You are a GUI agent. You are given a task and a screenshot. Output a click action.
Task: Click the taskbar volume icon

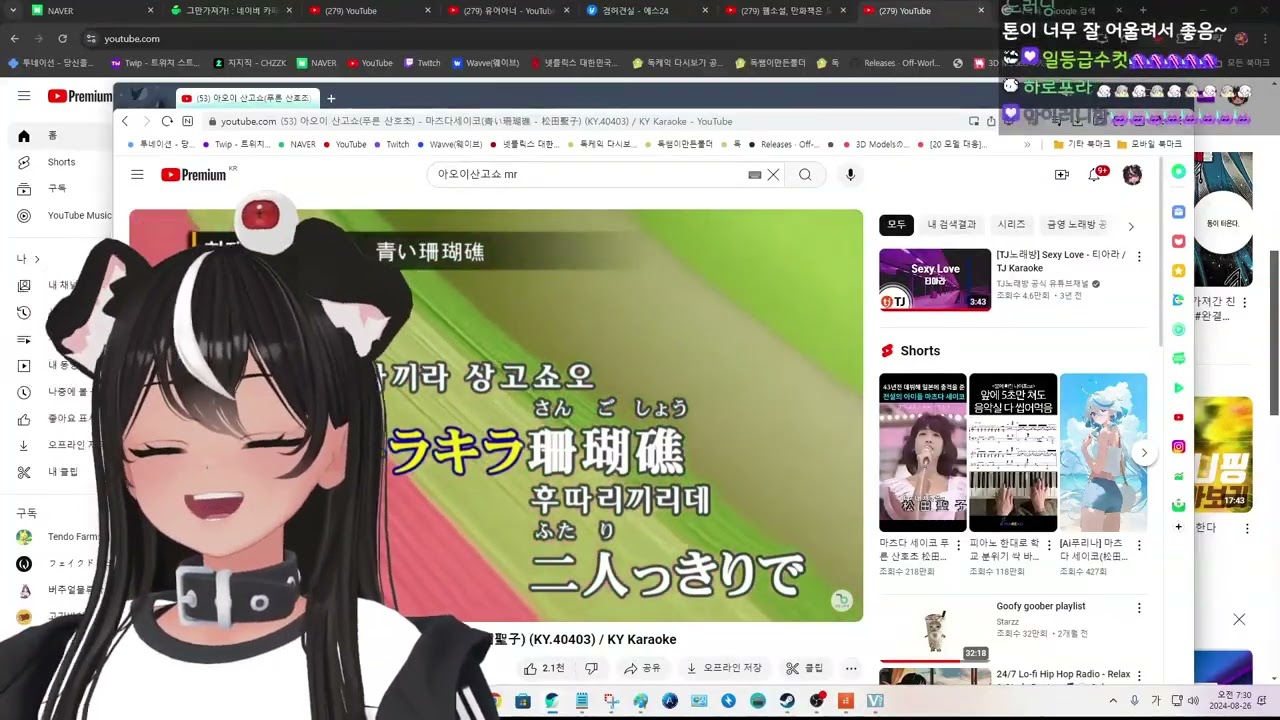[x=1192, y=701]
